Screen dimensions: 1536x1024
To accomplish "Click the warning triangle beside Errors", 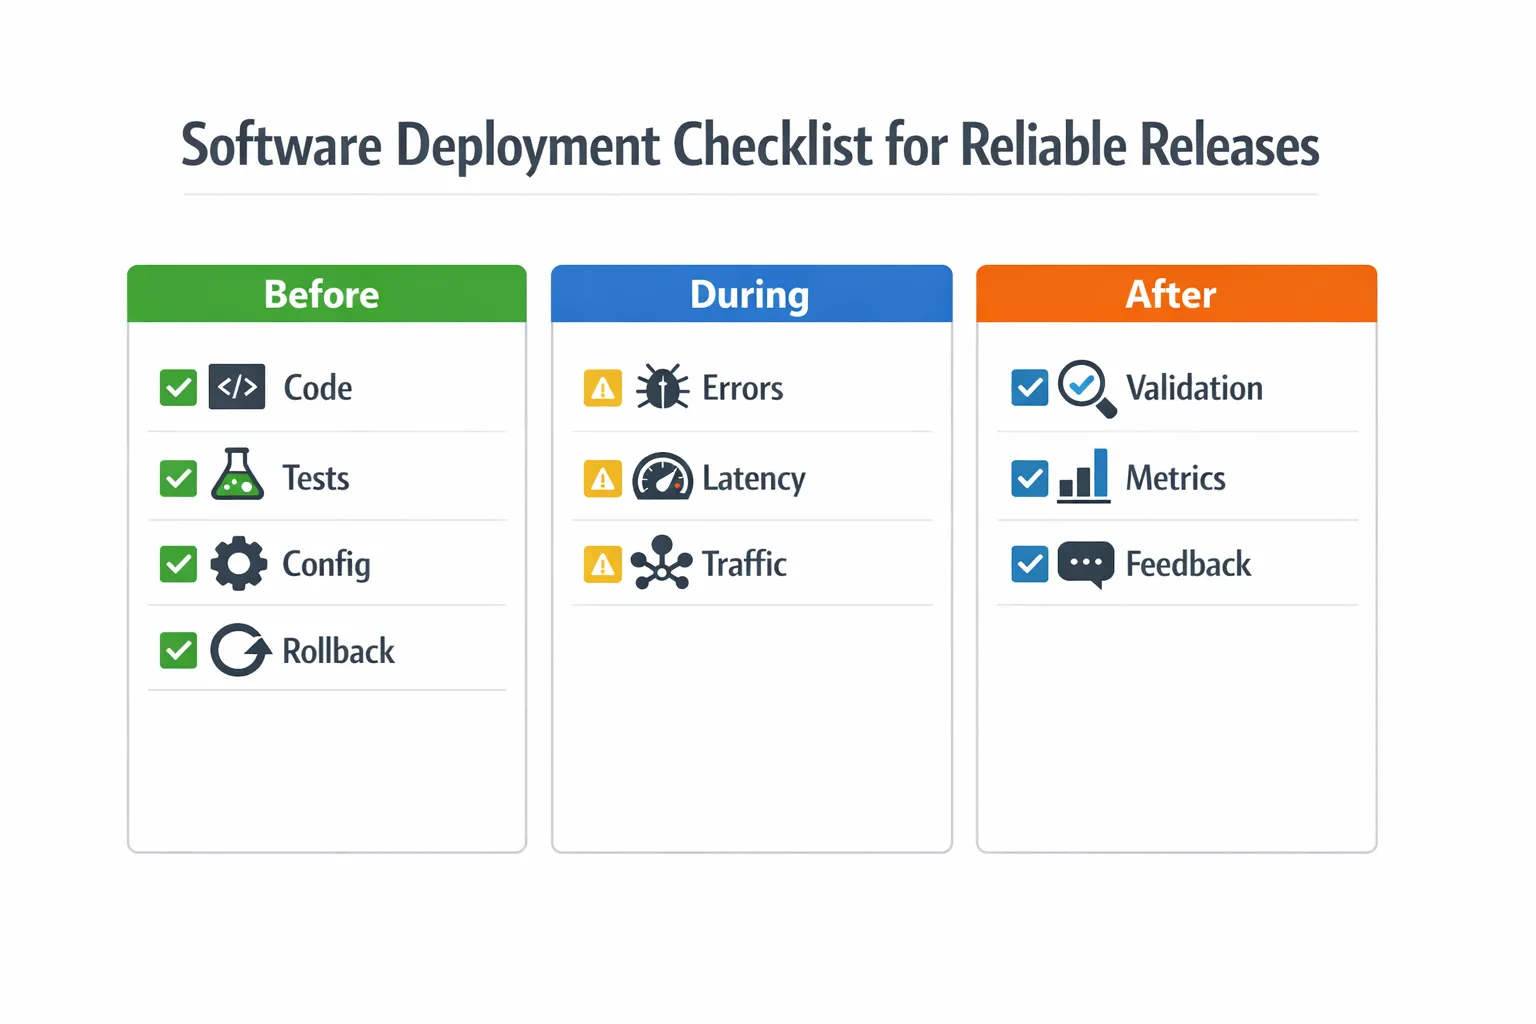I will (601, 387).
